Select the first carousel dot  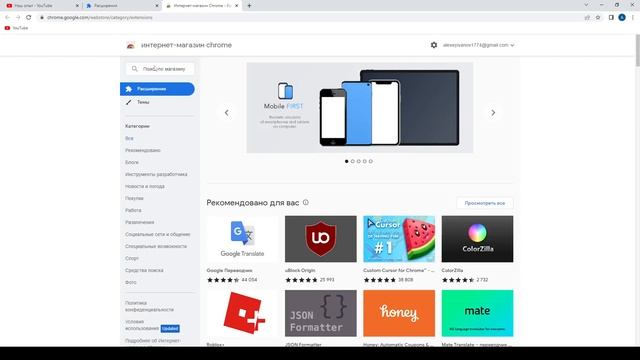click(347, 161)
